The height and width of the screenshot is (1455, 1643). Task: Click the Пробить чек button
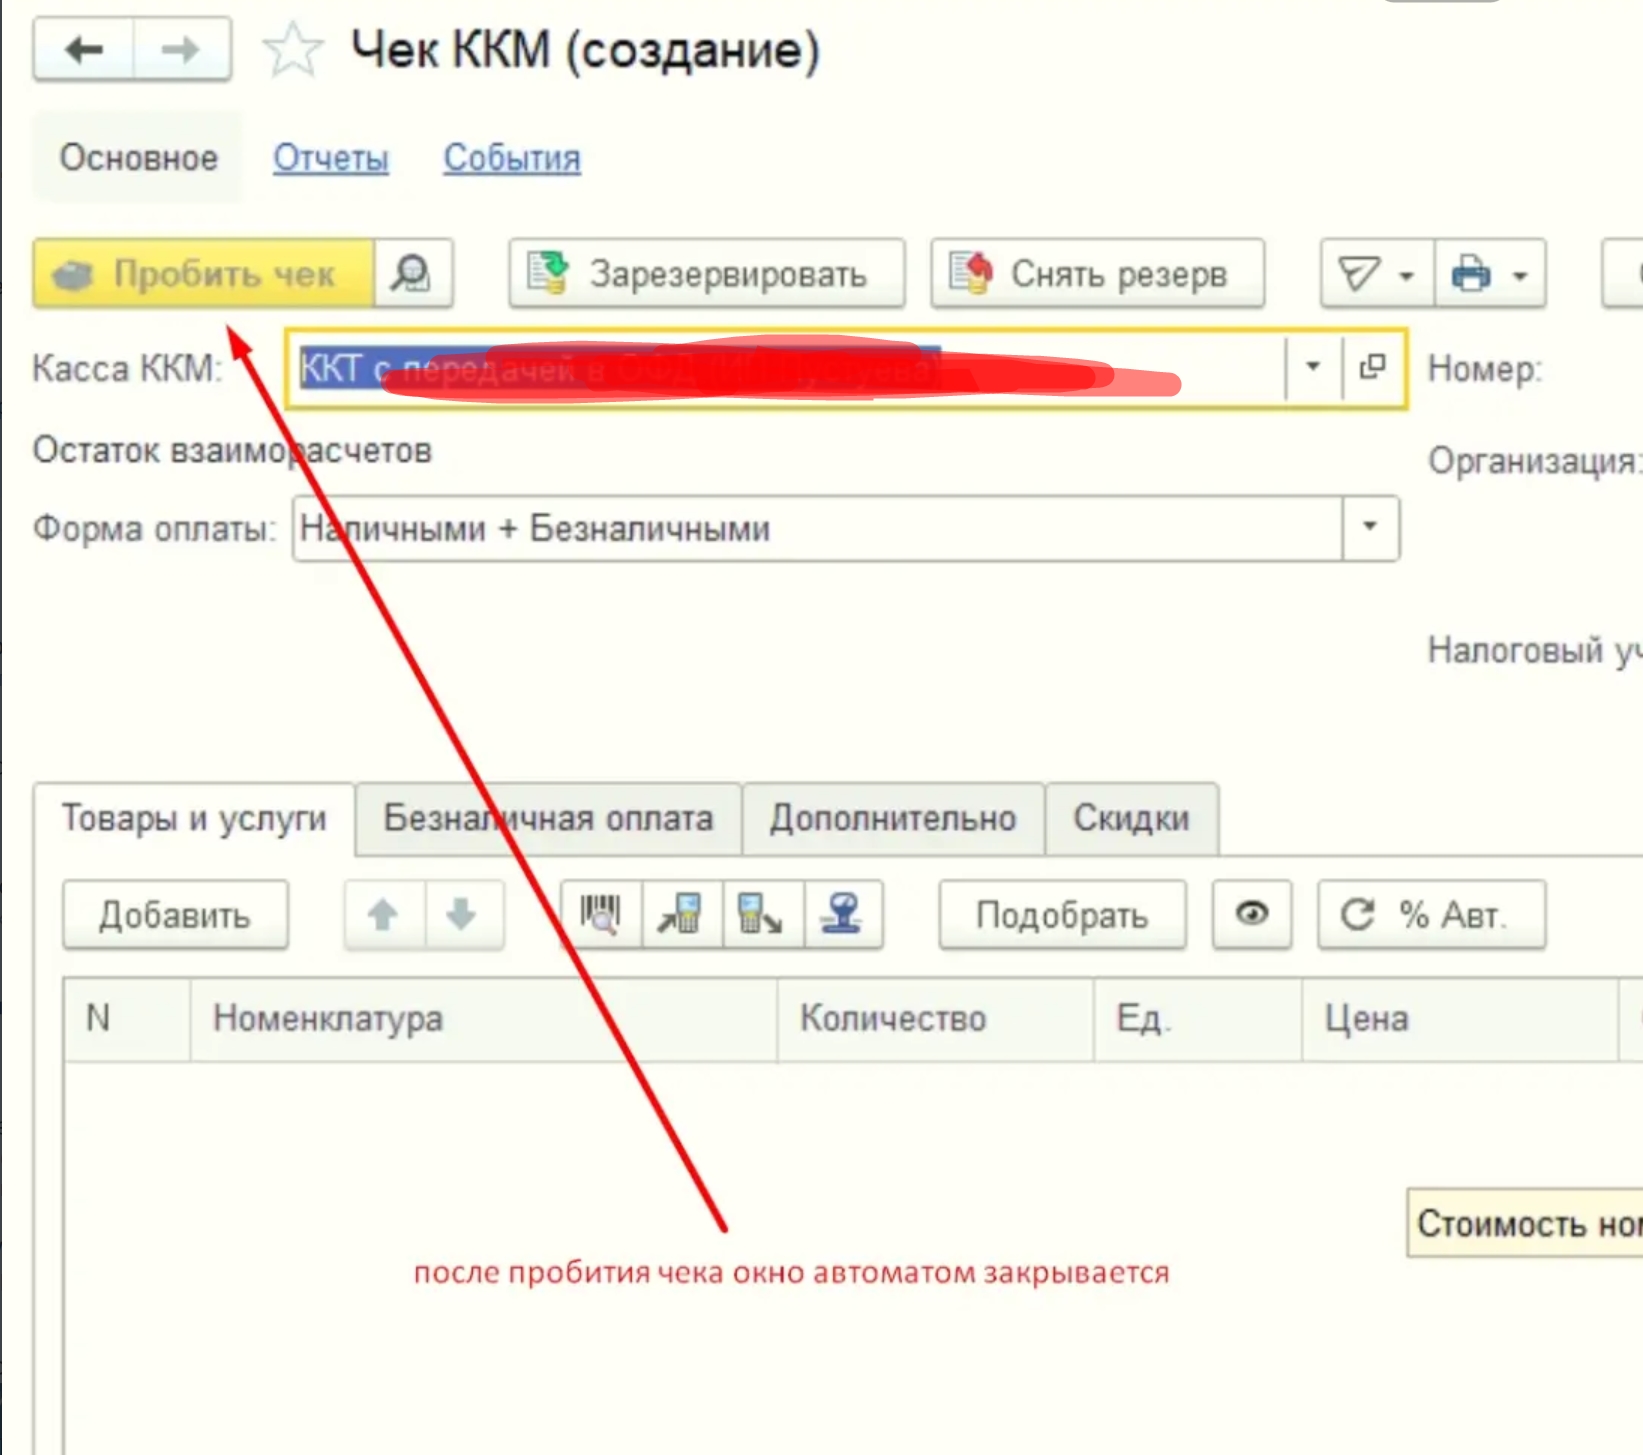(204, 273)
